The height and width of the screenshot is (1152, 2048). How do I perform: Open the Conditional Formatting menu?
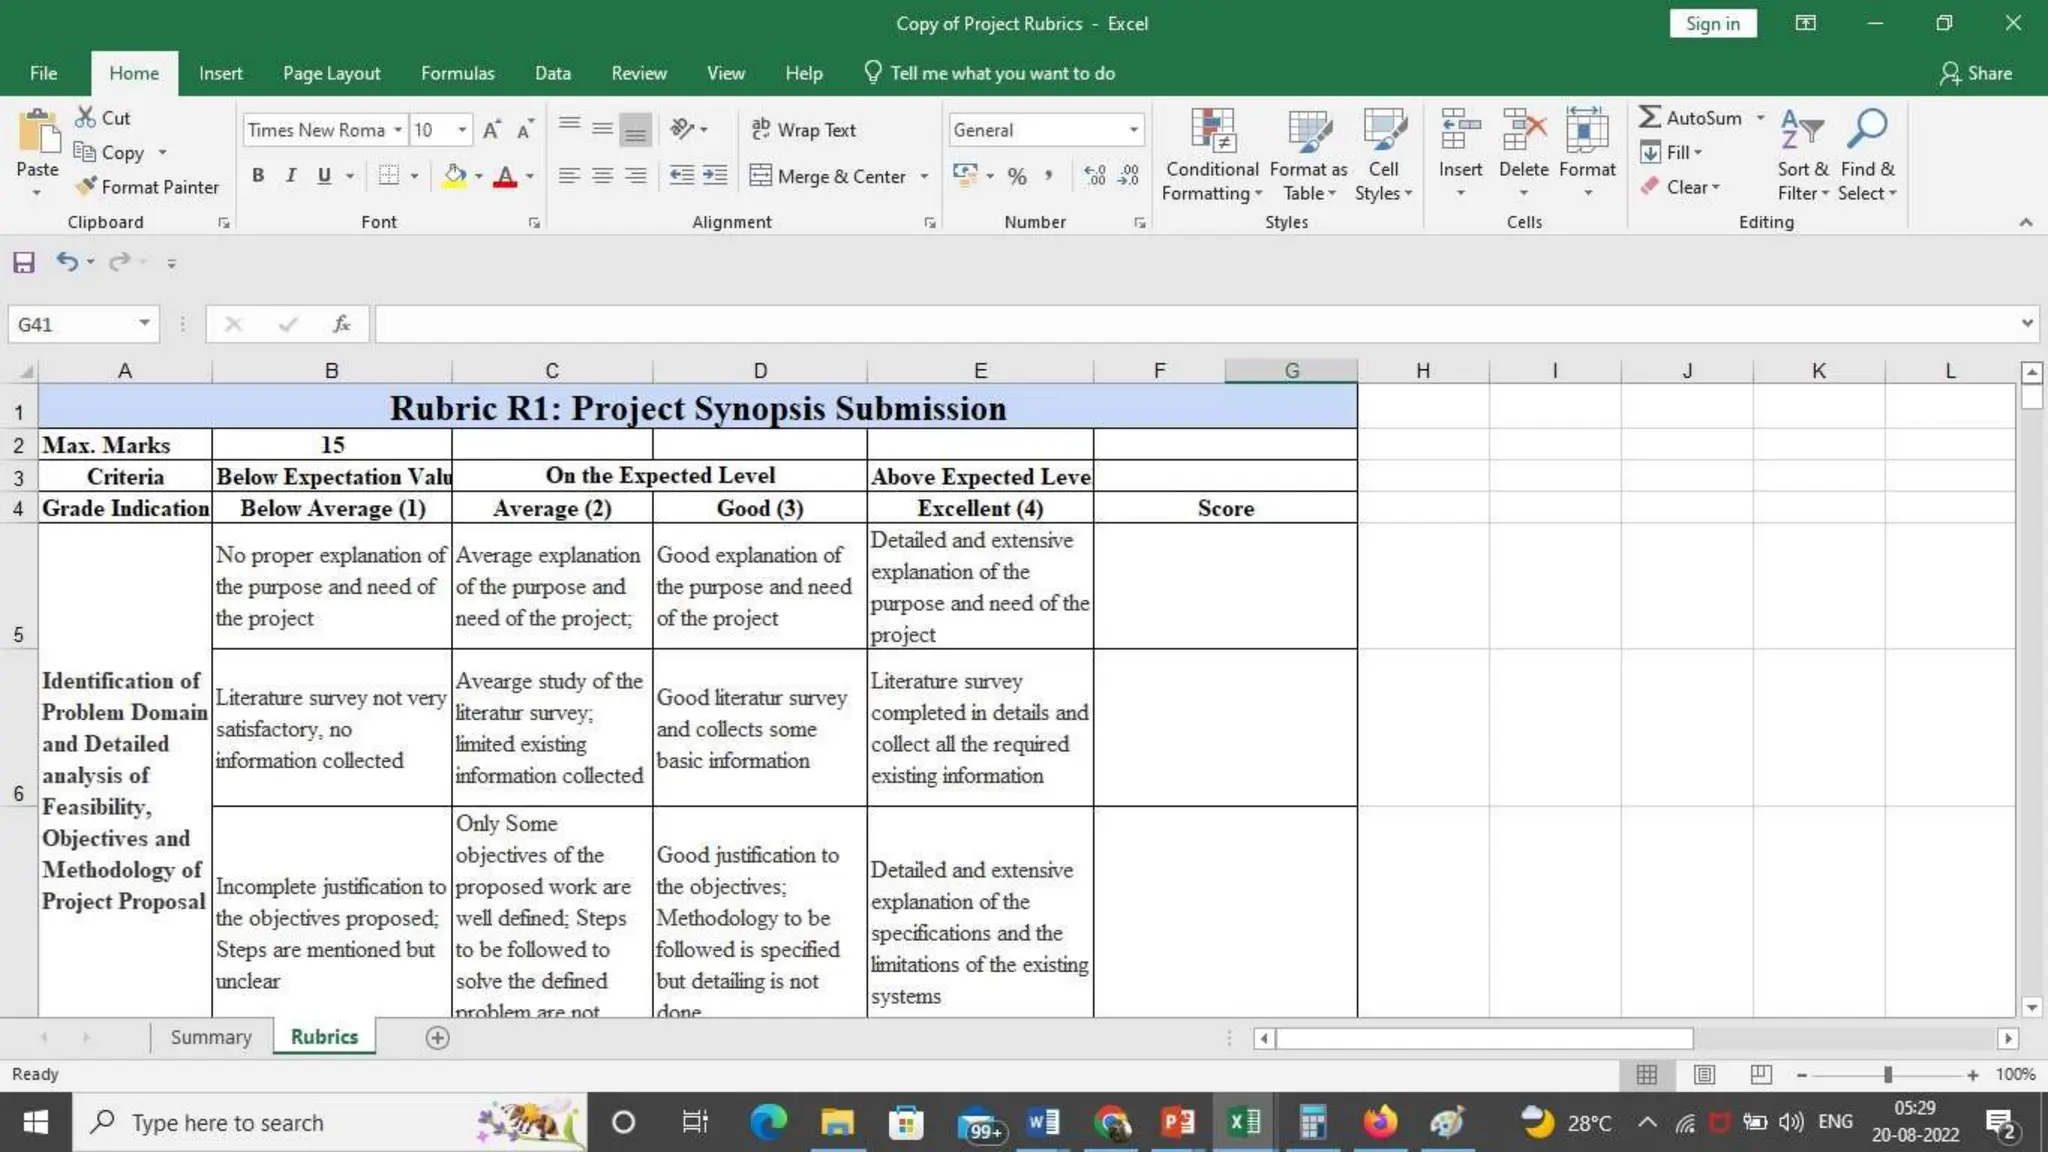[1212, 156]
